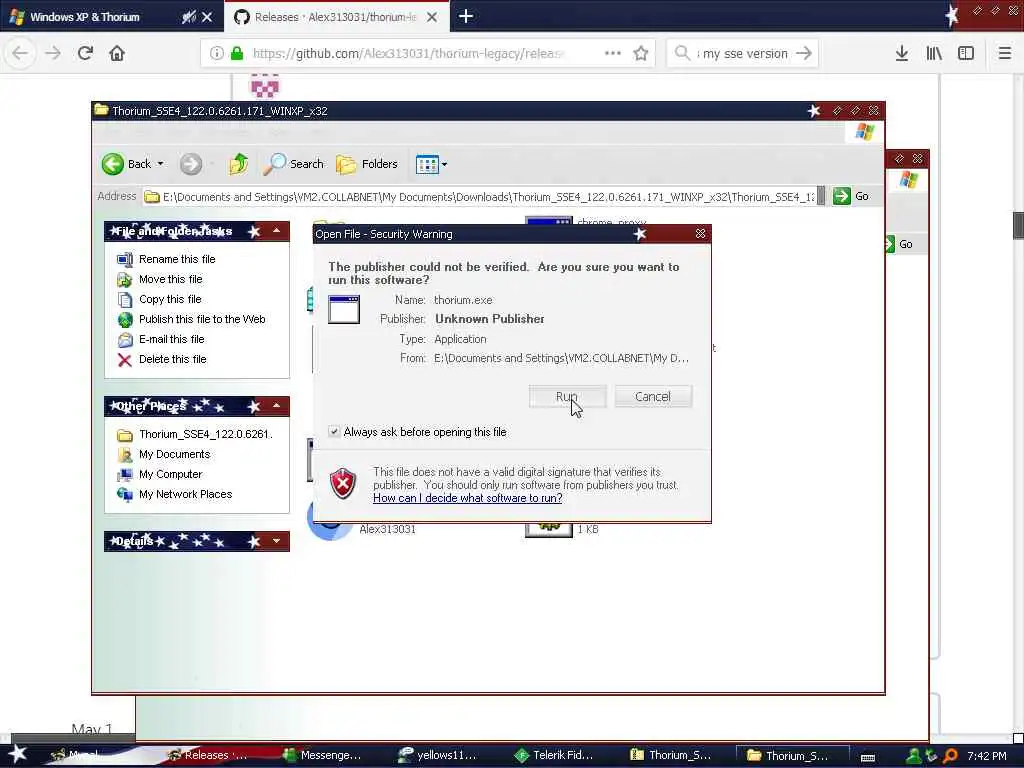Open 'How can I decide what software to run?' link
Screen dimensions: 1024x768
(468, 498)
